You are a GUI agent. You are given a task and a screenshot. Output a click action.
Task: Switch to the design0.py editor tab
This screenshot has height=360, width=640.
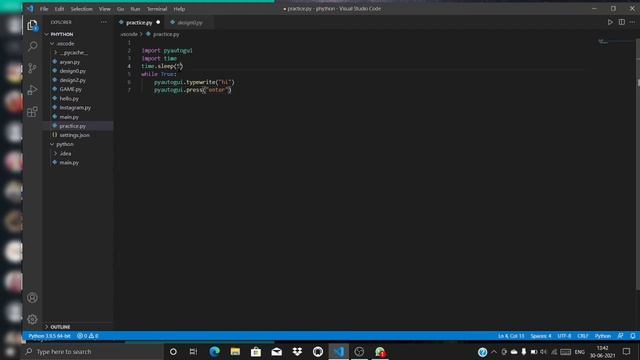pos(189,22)
